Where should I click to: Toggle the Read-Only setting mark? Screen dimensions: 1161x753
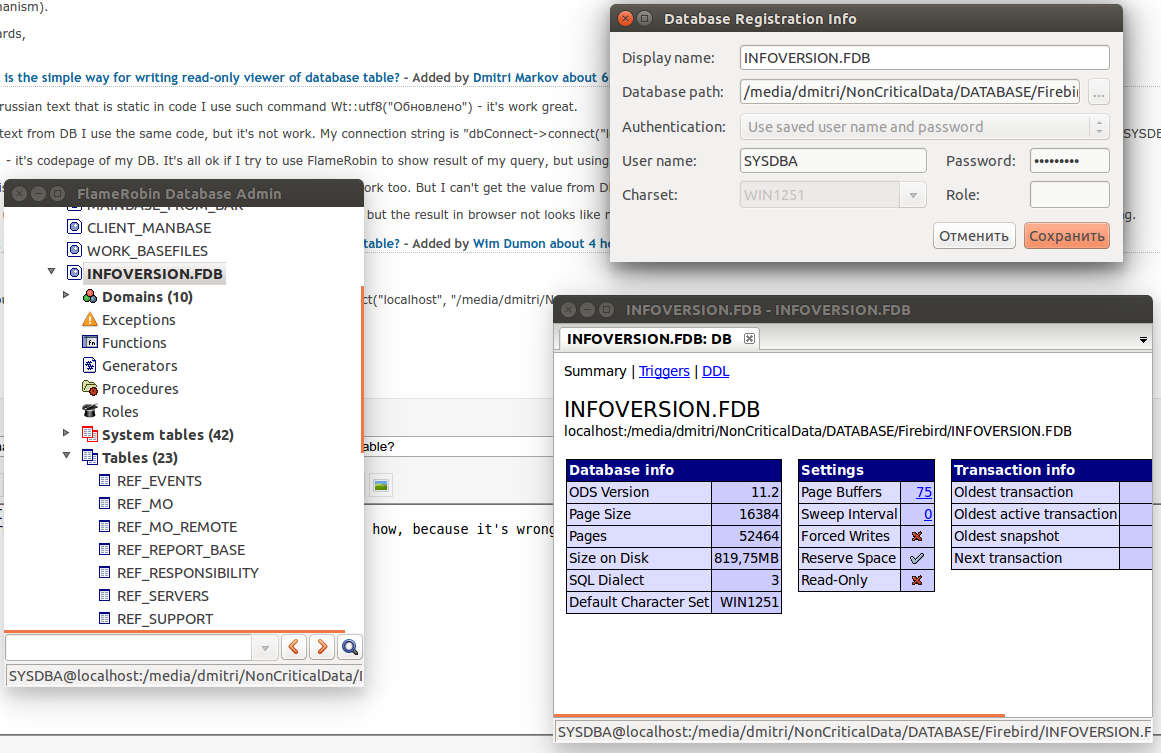click(917, 580)
